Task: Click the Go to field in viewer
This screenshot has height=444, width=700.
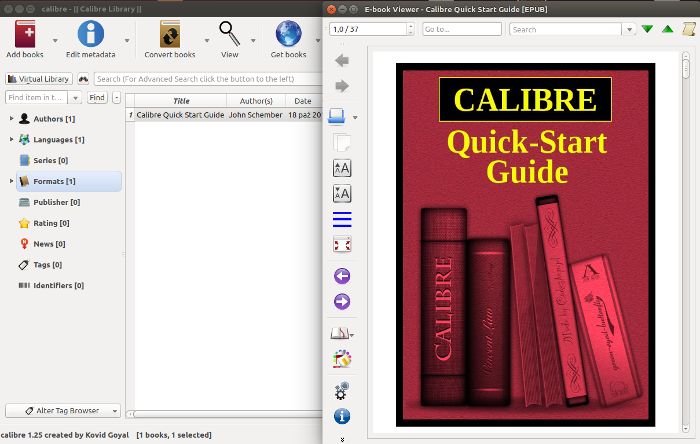Action: (462, 29)
